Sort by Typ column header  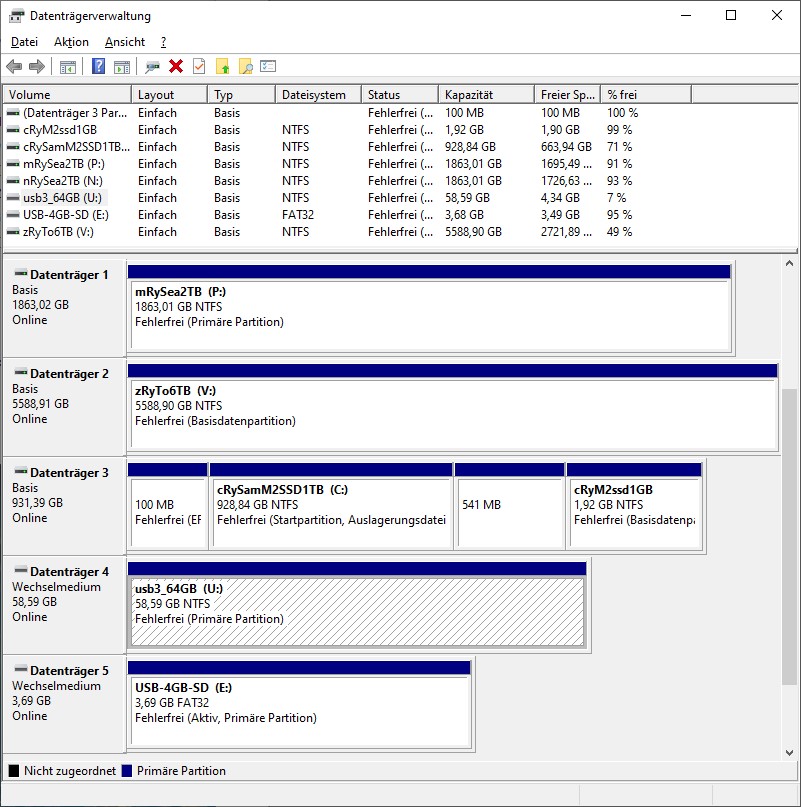tap(241, 95)
